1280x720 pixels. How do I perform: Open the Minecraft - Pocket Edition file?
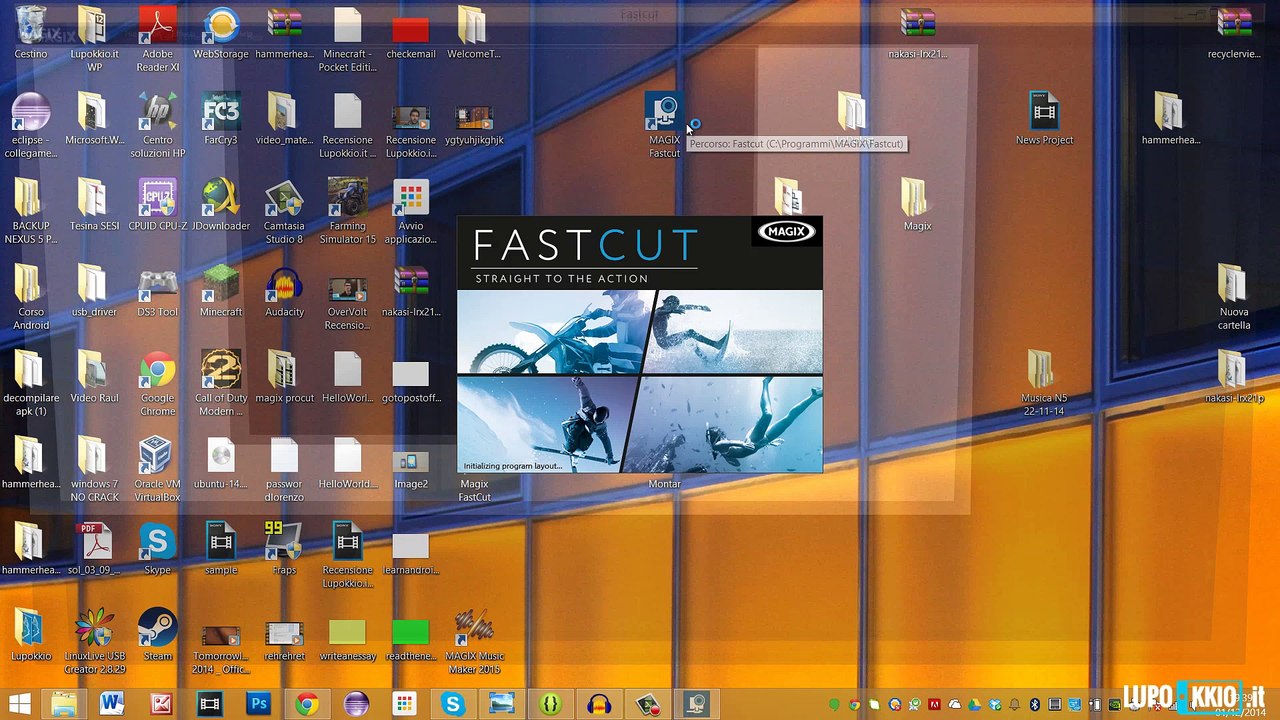point(347,38)
